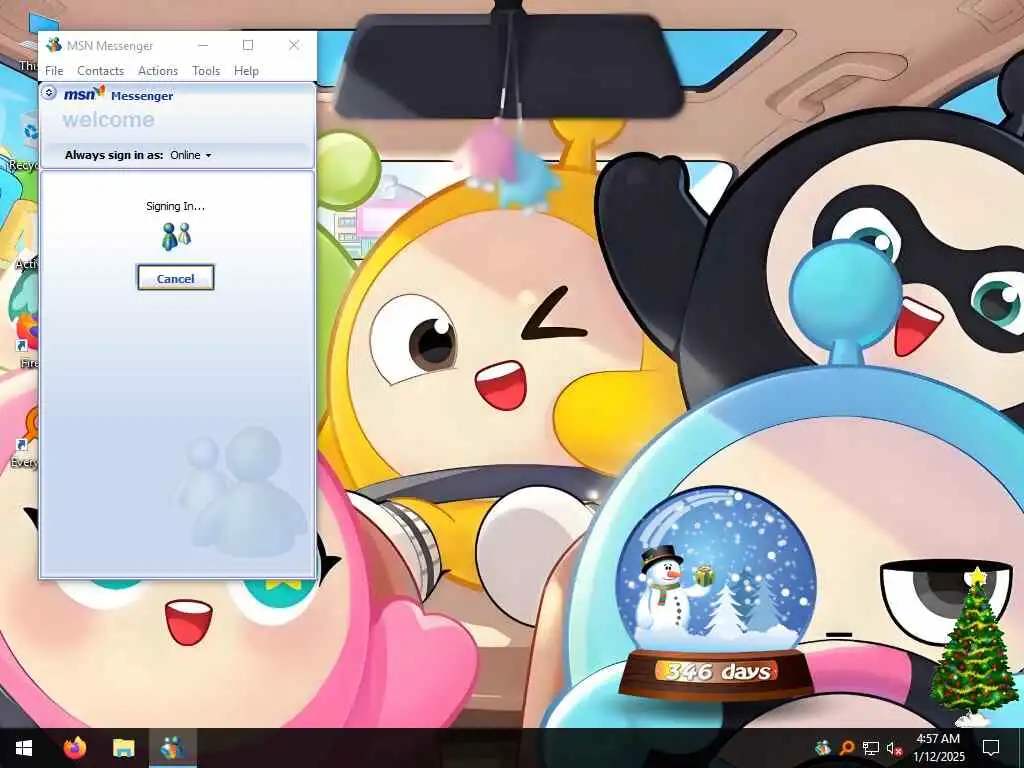Screen dimensions: 1024x768
Task: Click the MSN Messenger title bar icon
Action: 54,45
